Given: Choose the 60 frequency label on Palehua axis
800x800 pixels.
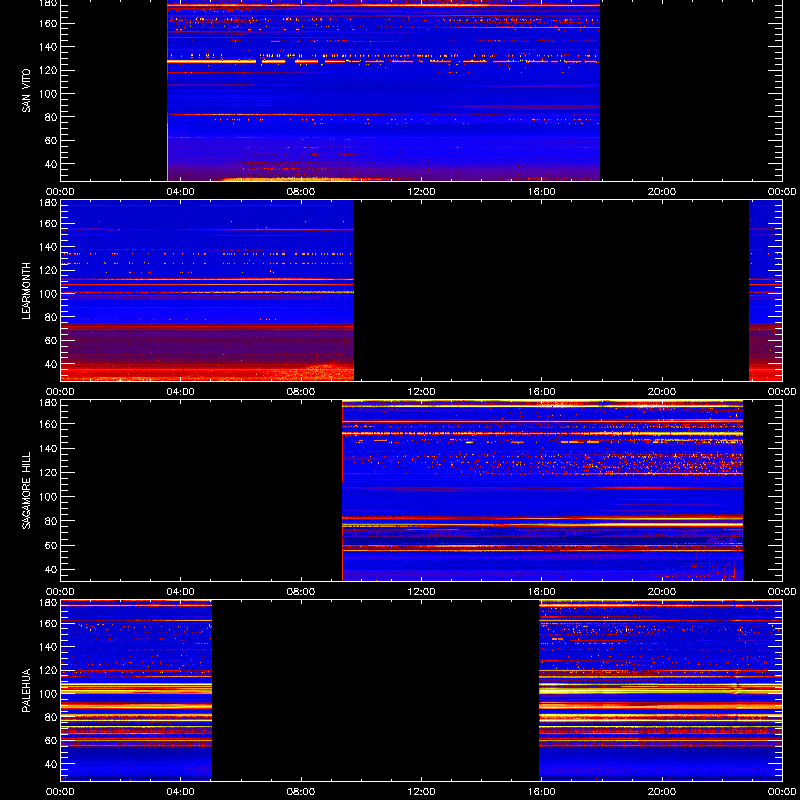Looking at the screenshot, I should coord(52,740).
